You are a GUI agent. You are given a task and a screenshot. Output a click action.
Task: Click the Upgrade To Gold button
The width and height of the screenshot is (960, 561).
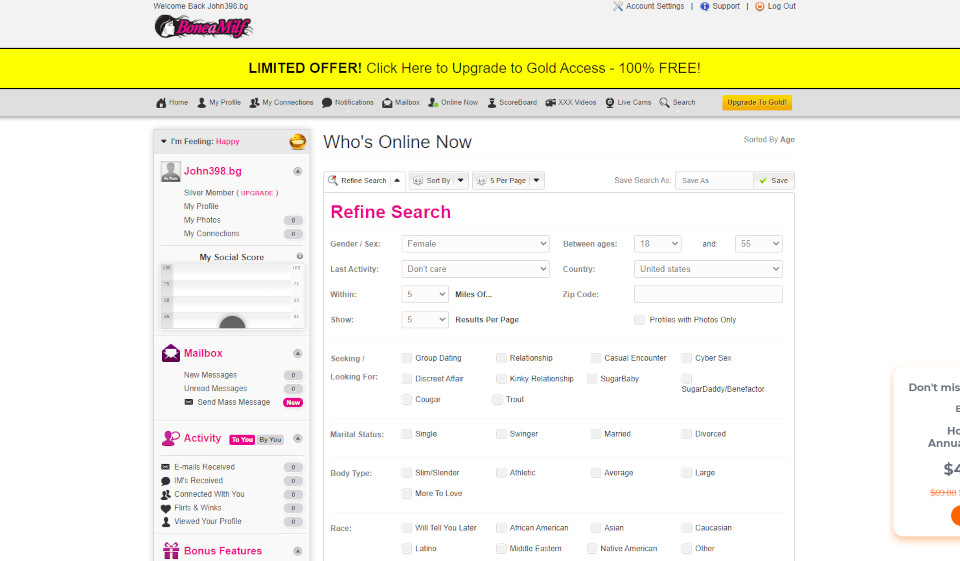[x=757, y=103]
